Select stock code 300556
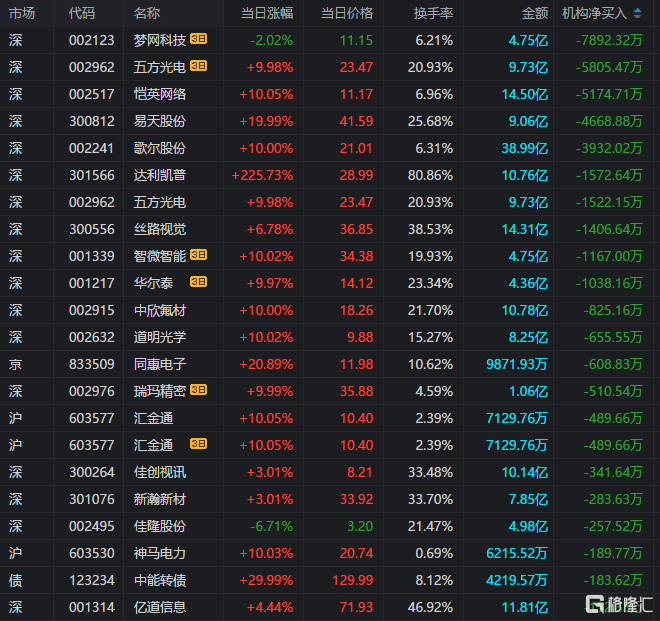Viewport: 660px width, 621px height. click(91, 229)
